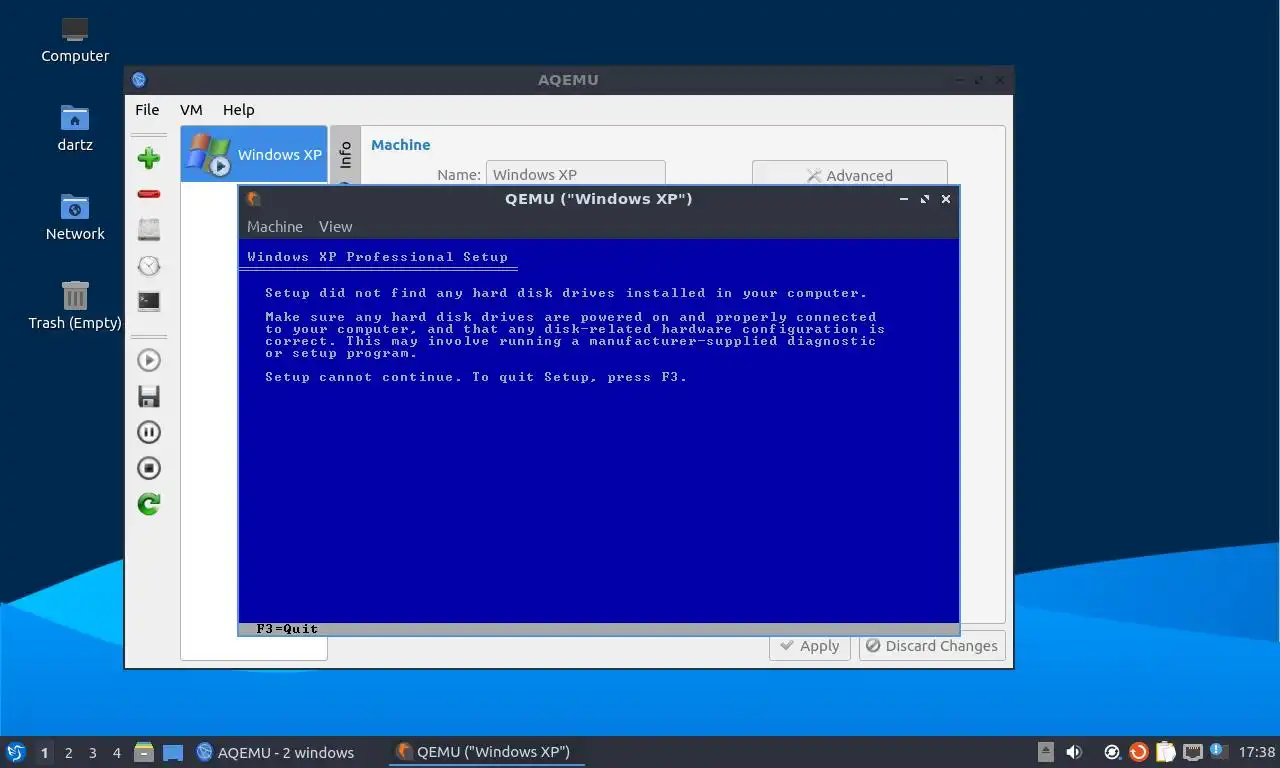
Task: Click the 17:38 clock in taskbar
Action: [1257, 752]
